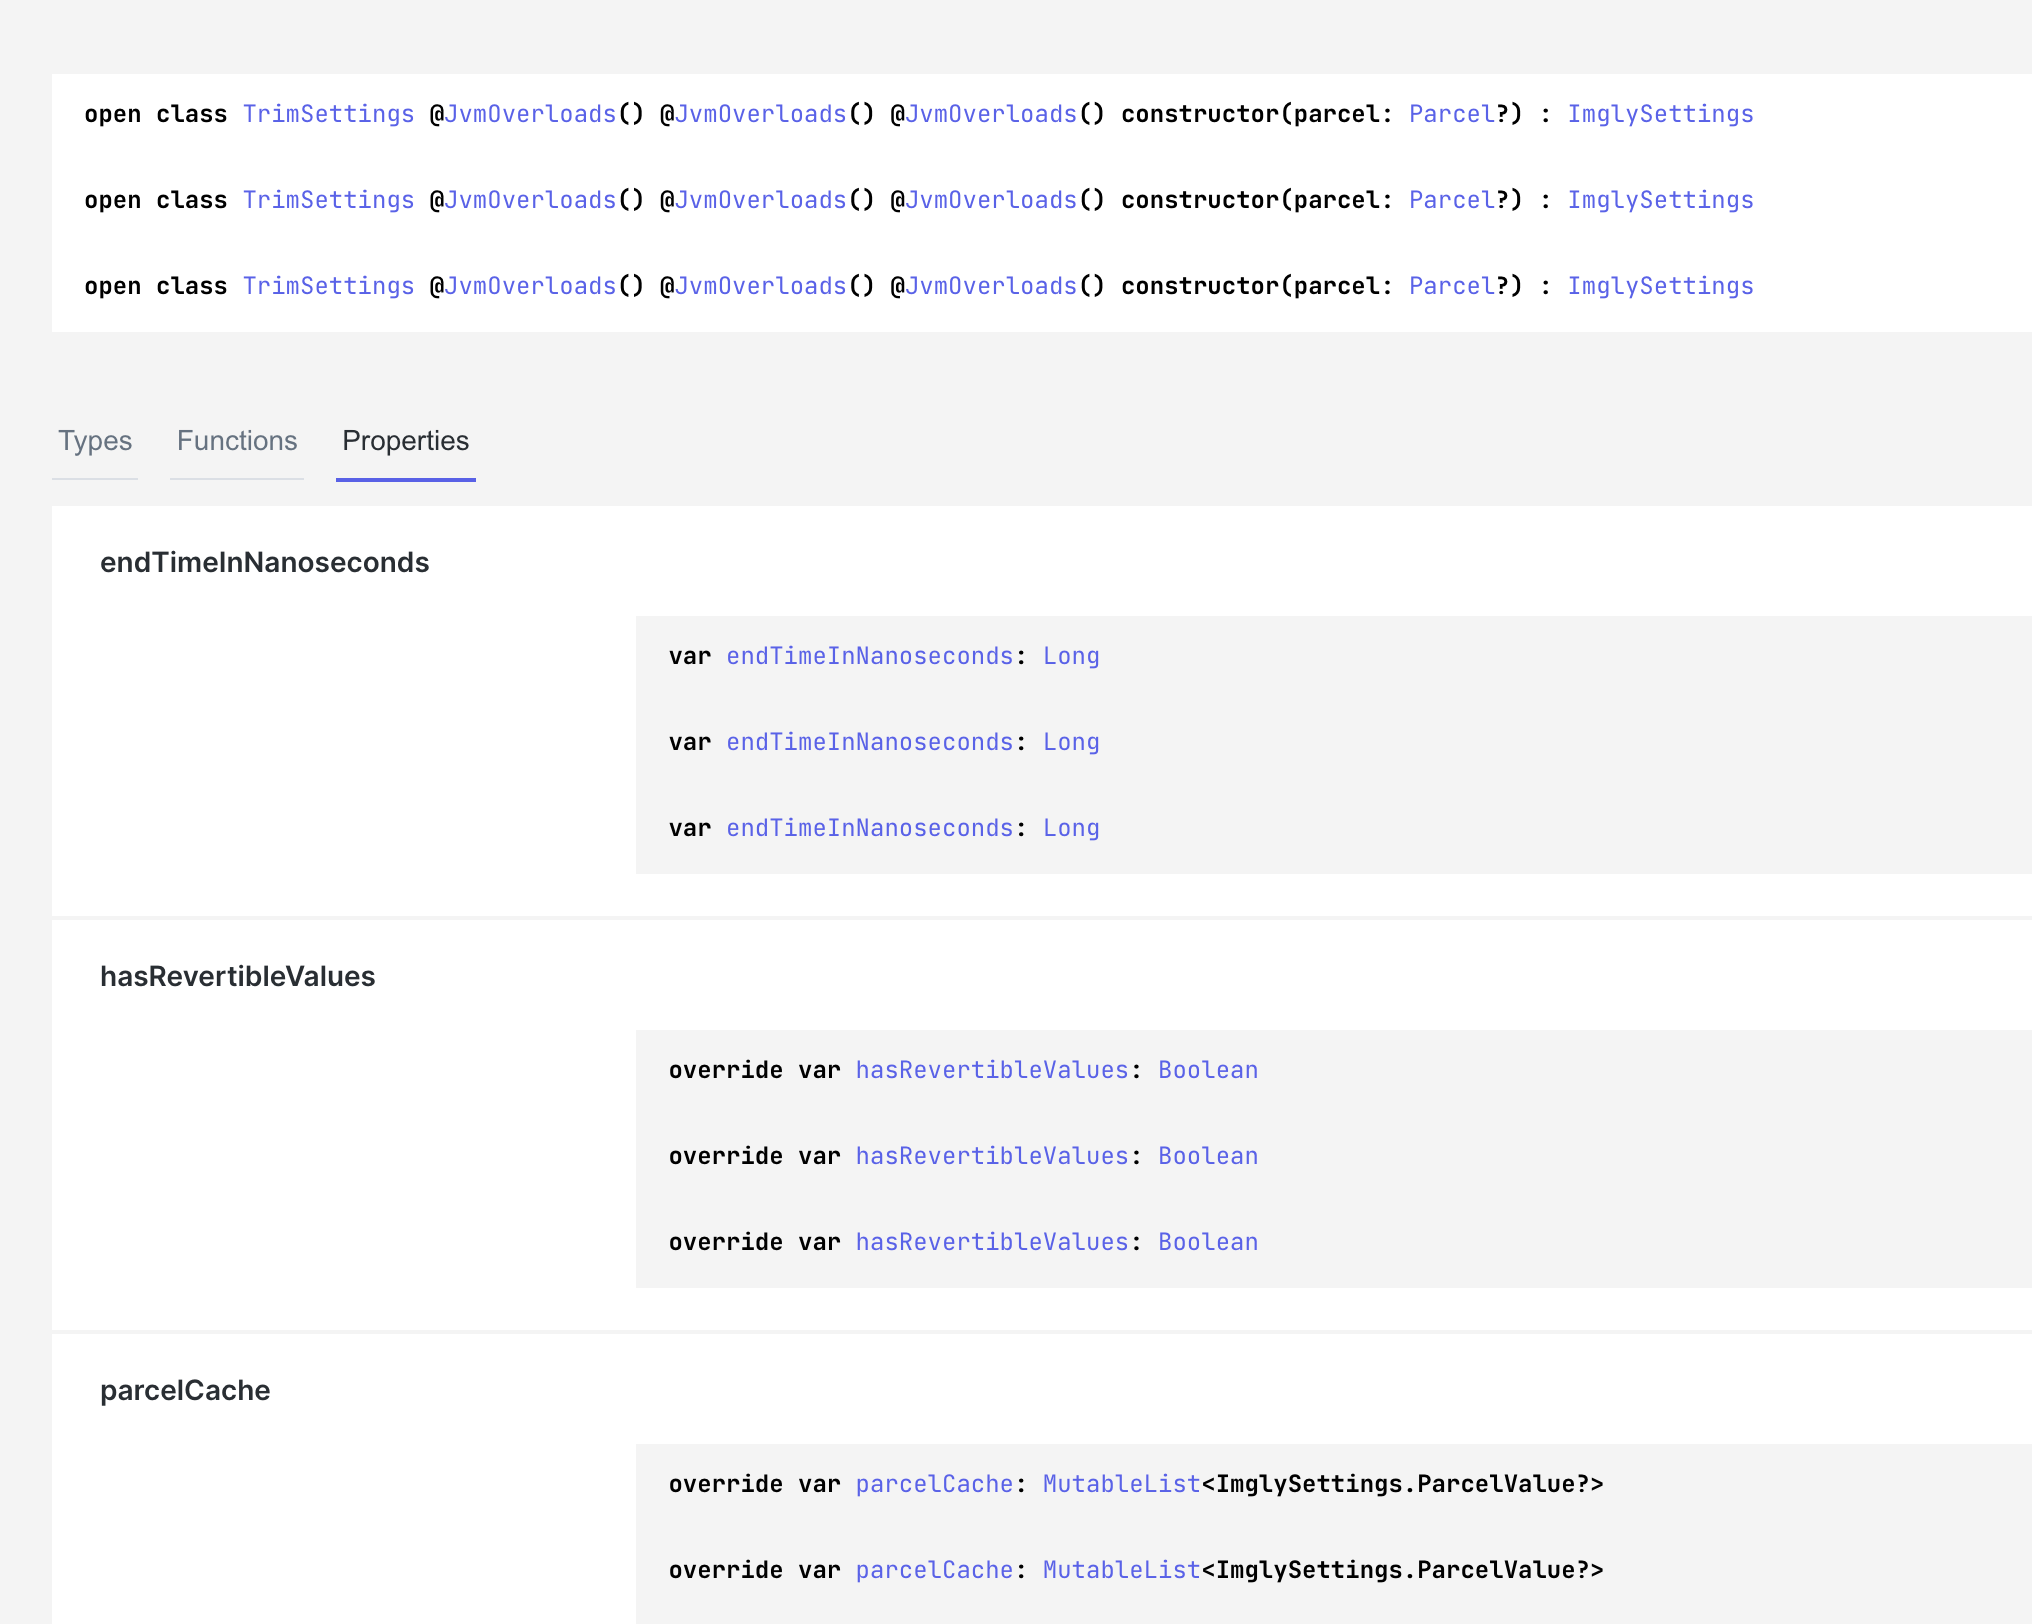2032x1624 pixels.
Task: Select the Properties tab
Action: 404,441
